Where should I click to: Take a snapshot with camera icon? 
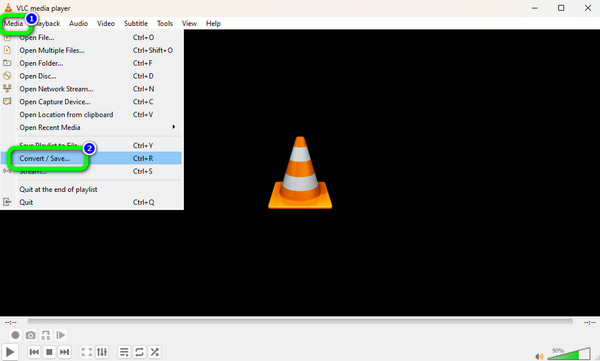coord(31,335)
